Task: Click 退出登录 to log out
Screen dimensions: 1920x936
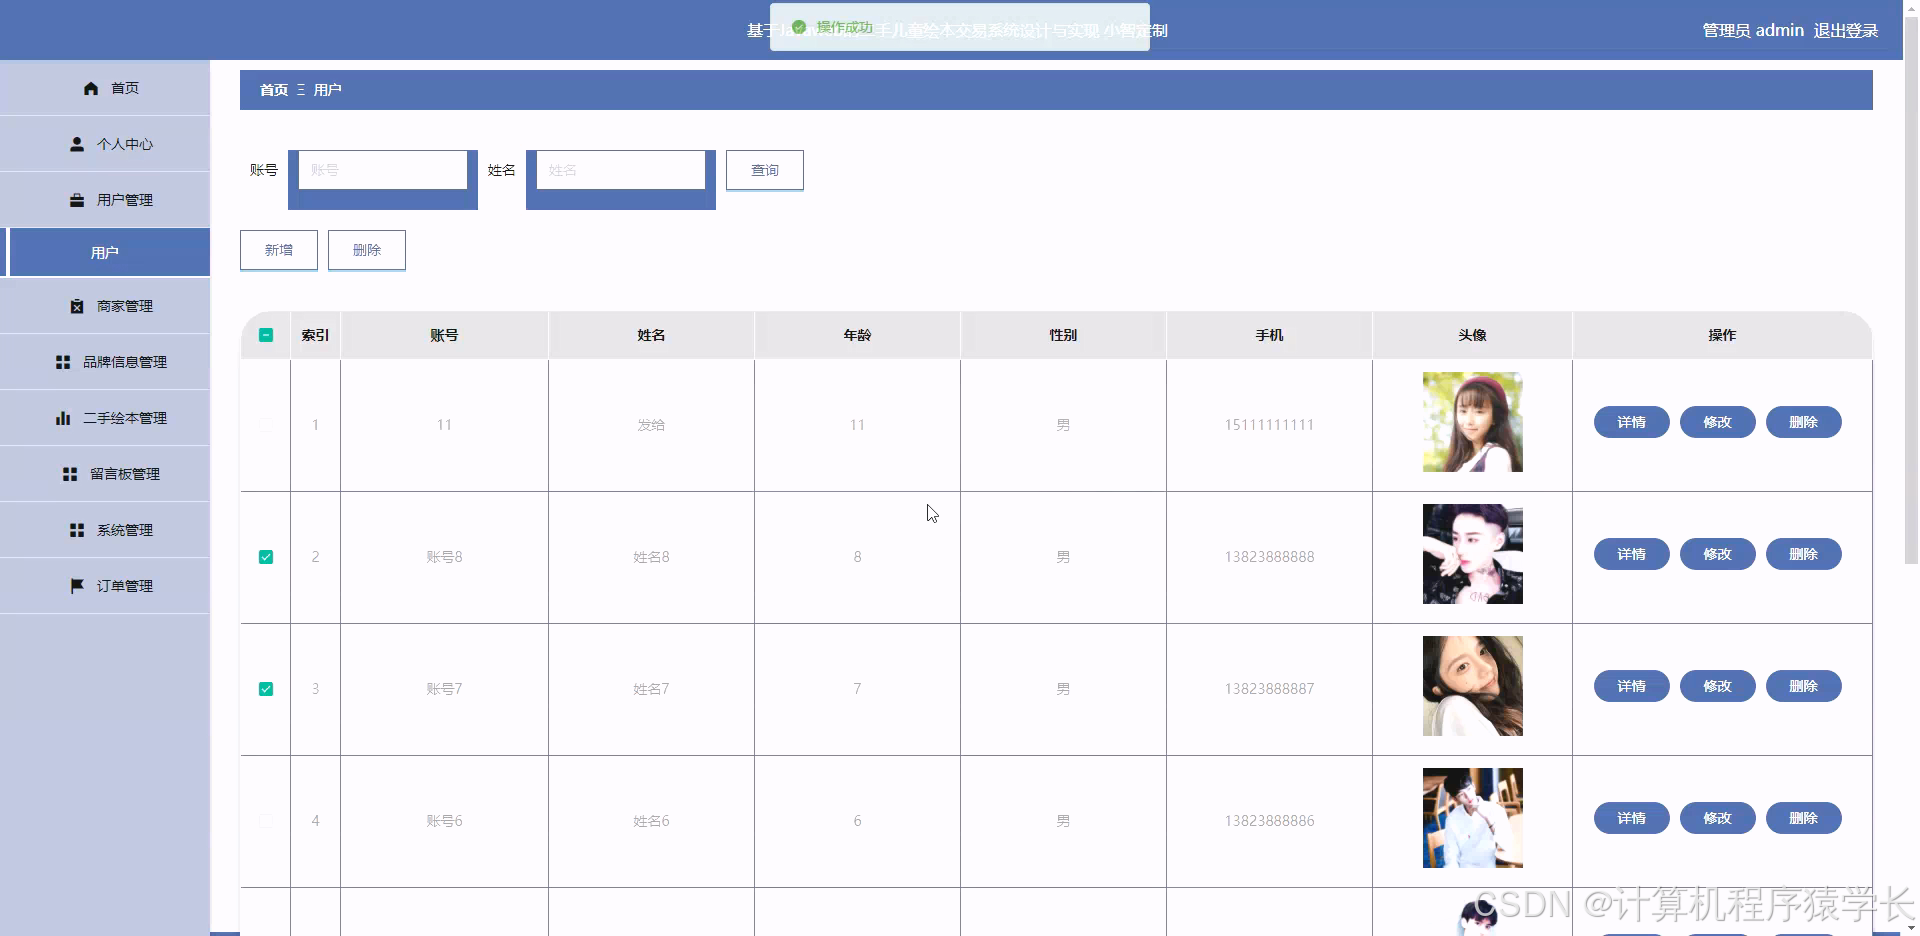Action: pos(1846,30)
